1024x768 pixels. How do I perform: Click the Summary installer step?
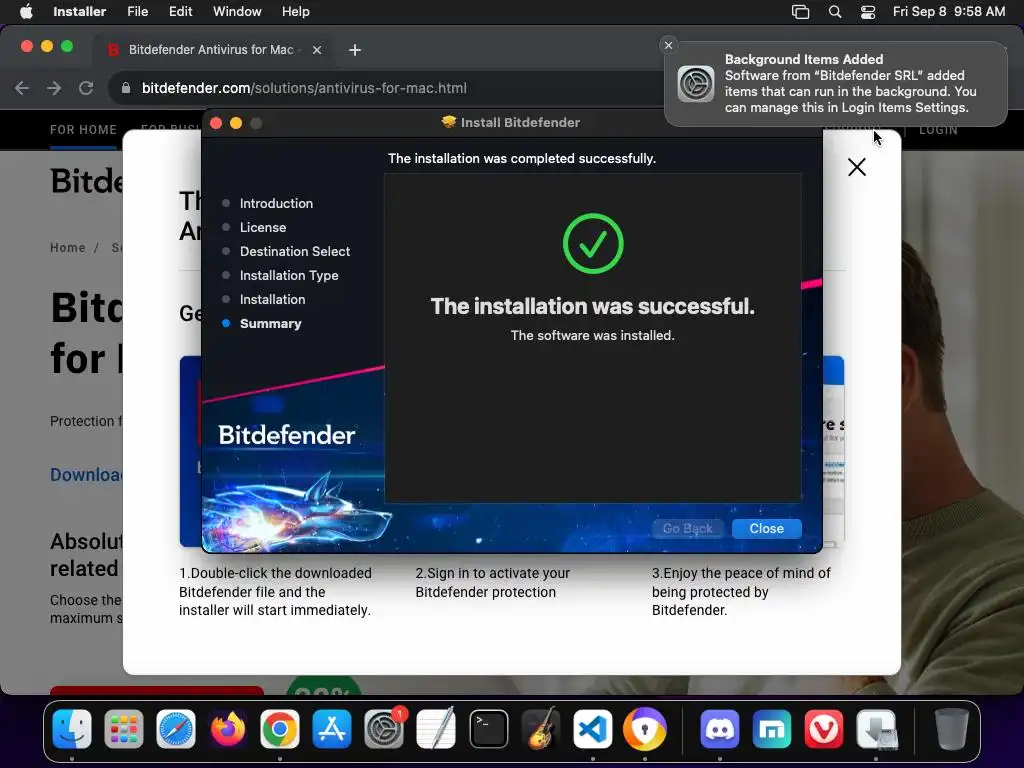click(x=270, y=323)
